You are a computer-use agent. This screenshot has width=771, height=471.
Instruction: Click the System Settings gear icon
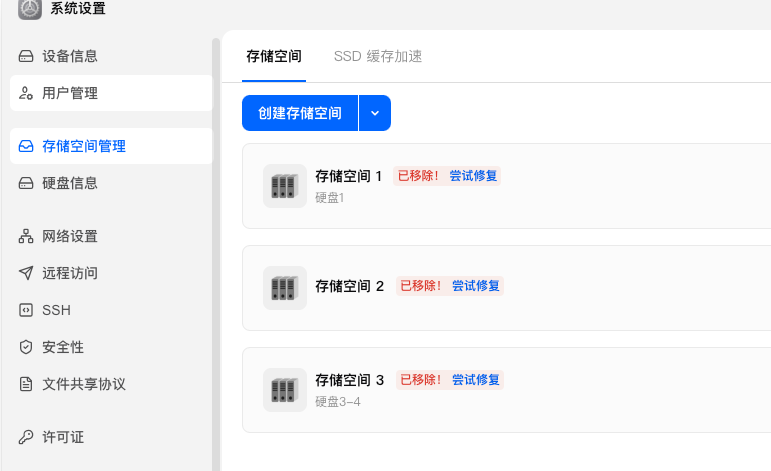click(x=30, y=9)
